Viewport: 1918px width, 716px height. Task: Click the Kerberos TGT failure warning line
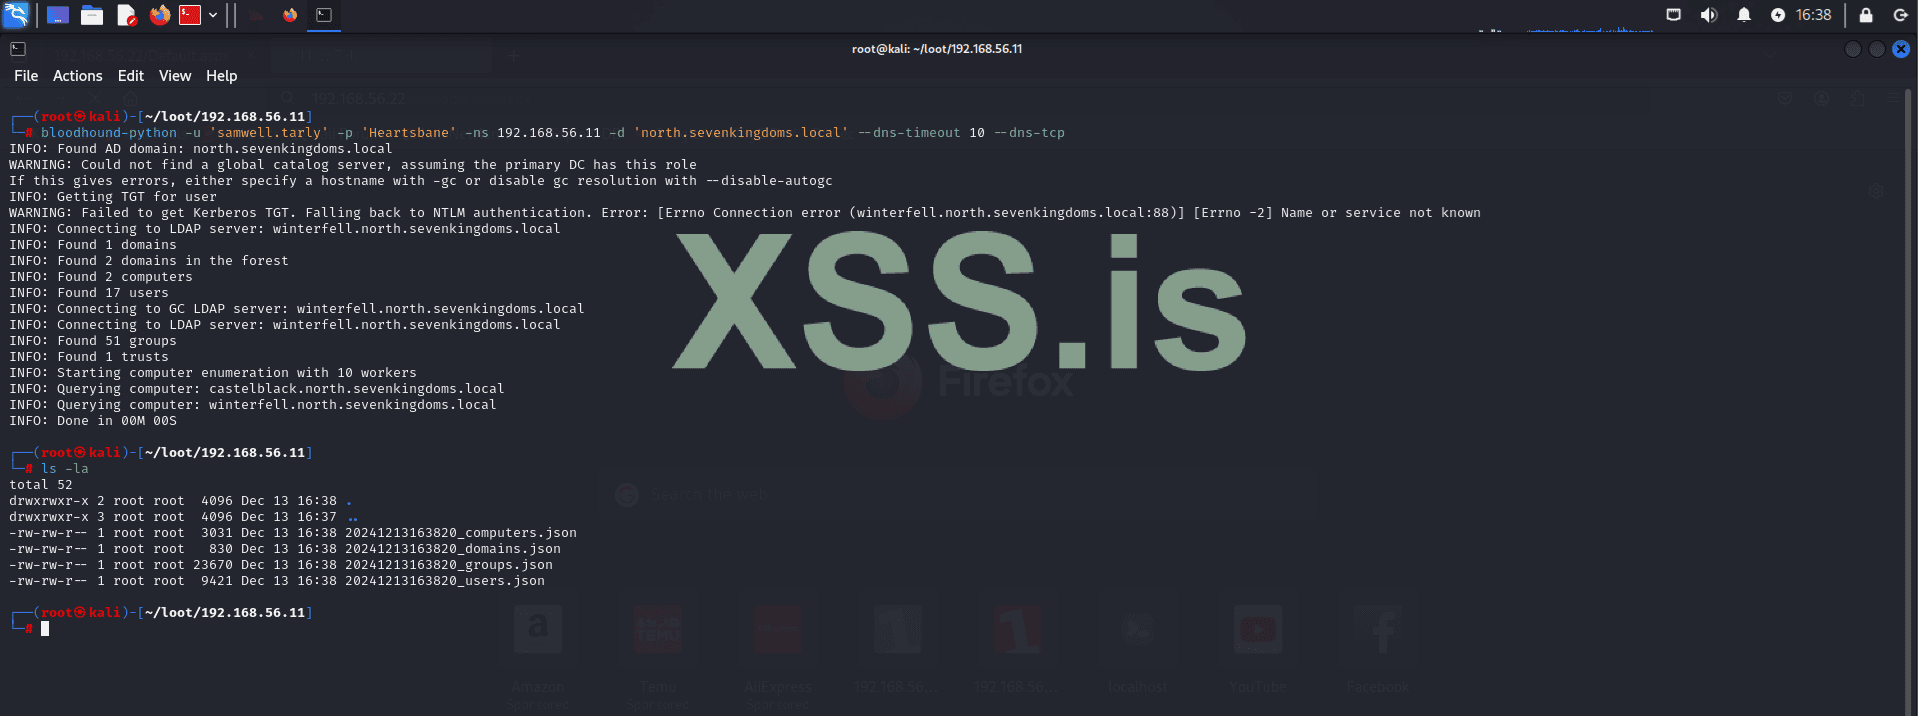coord(745,213)
